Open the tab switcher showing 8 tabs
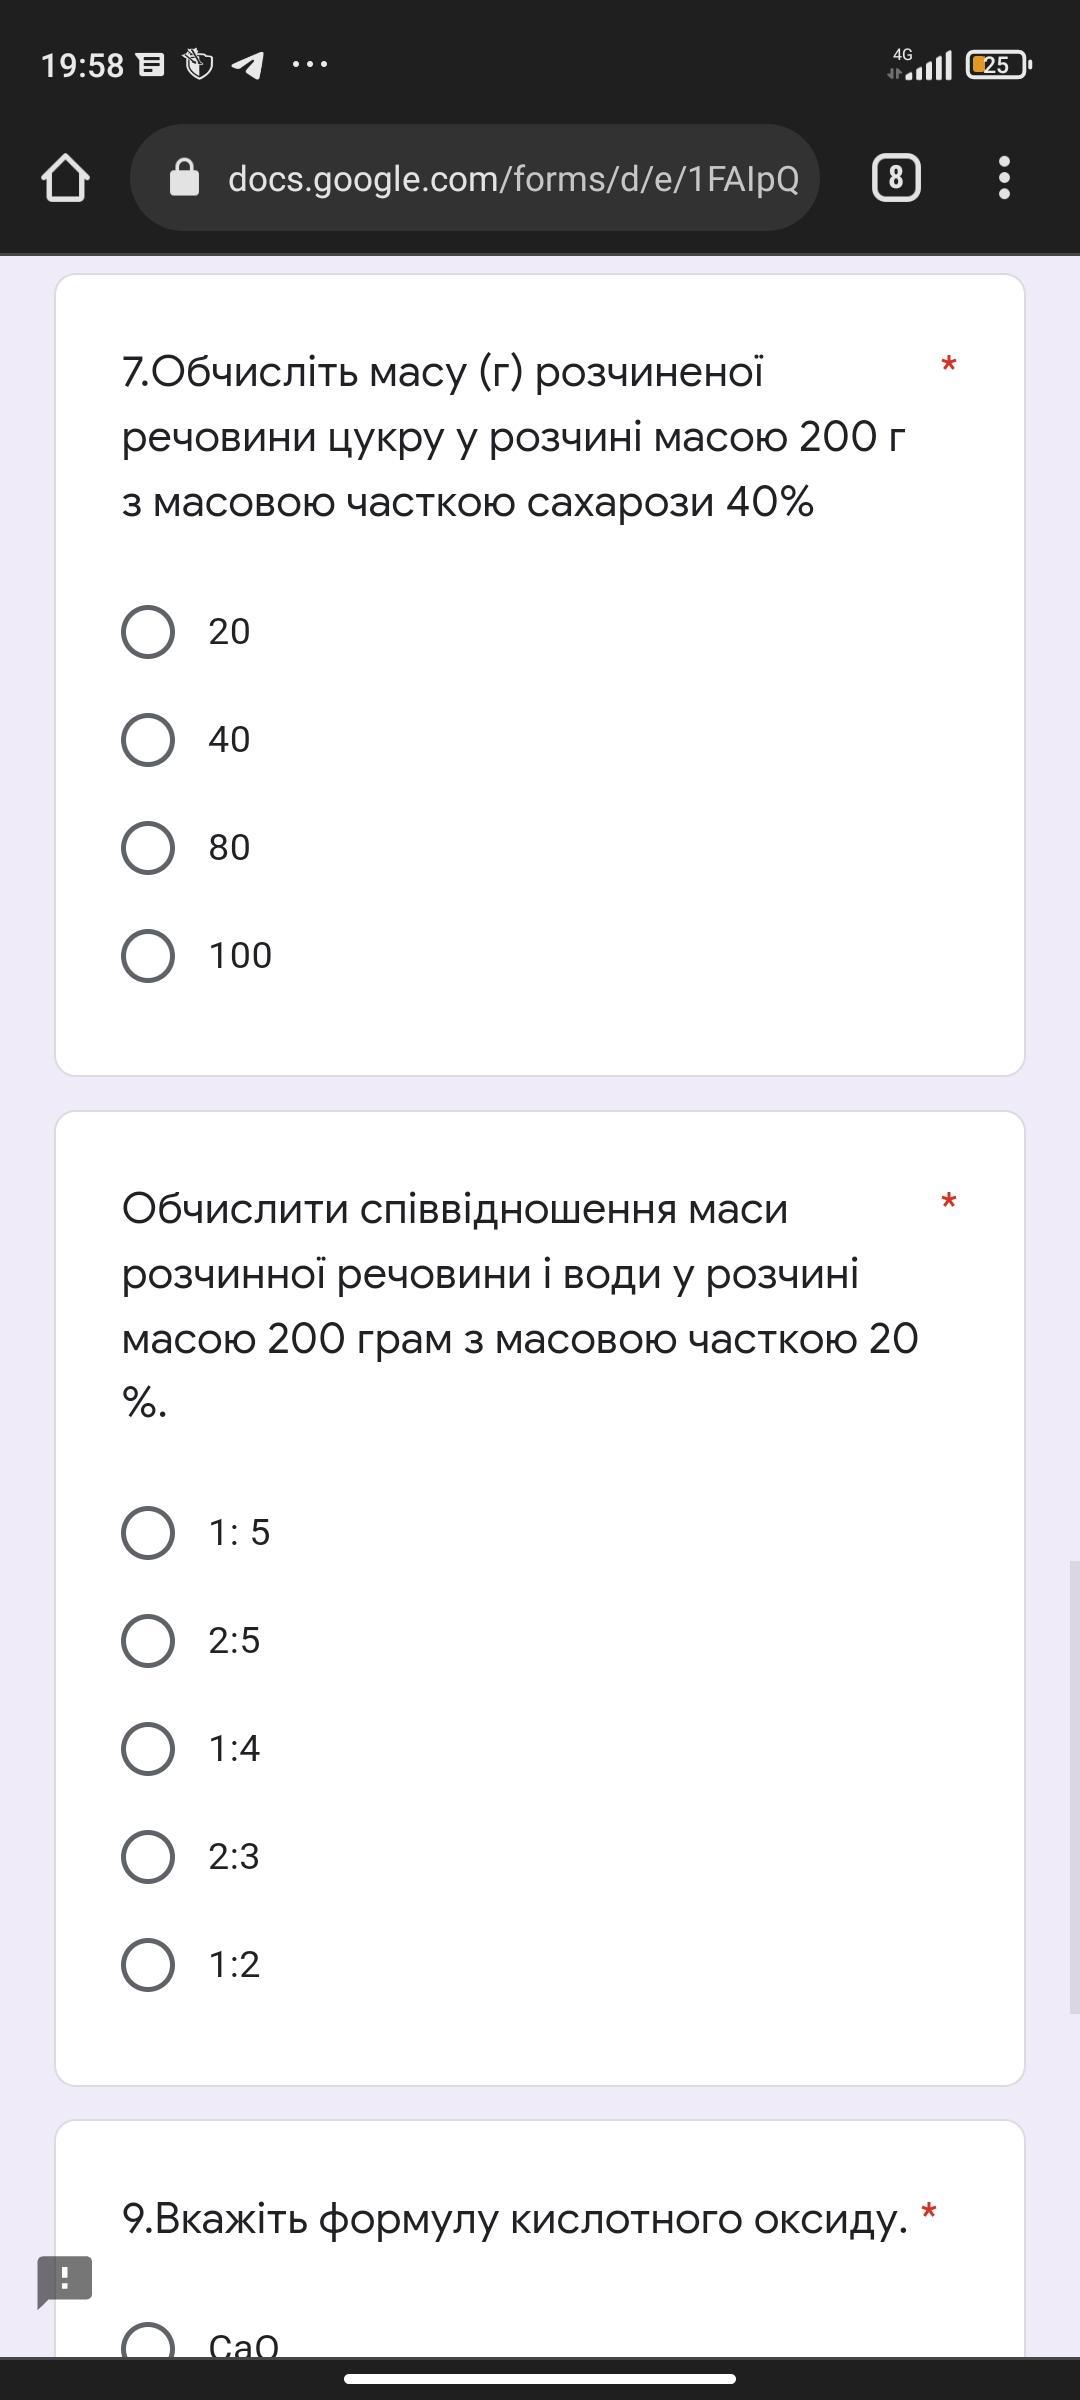The height and width of the screenshot is (2400, 1080). 896,178
